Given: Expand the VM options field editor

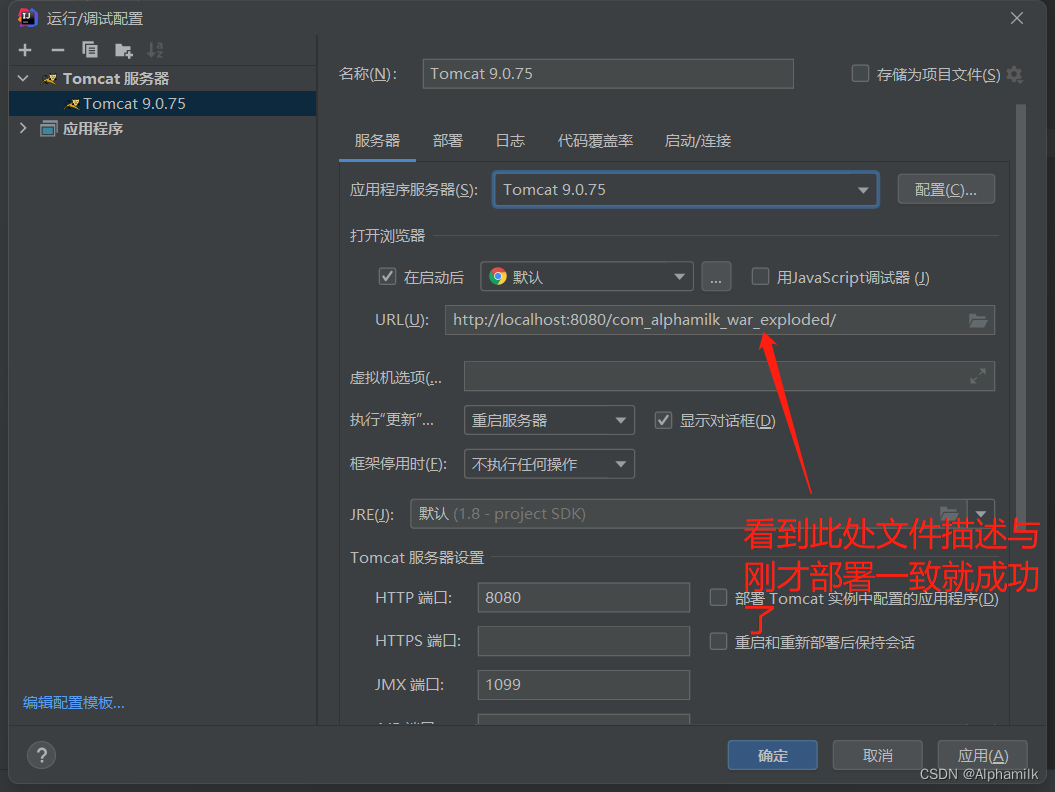Looking at the screenshot, I should (978, 376).
